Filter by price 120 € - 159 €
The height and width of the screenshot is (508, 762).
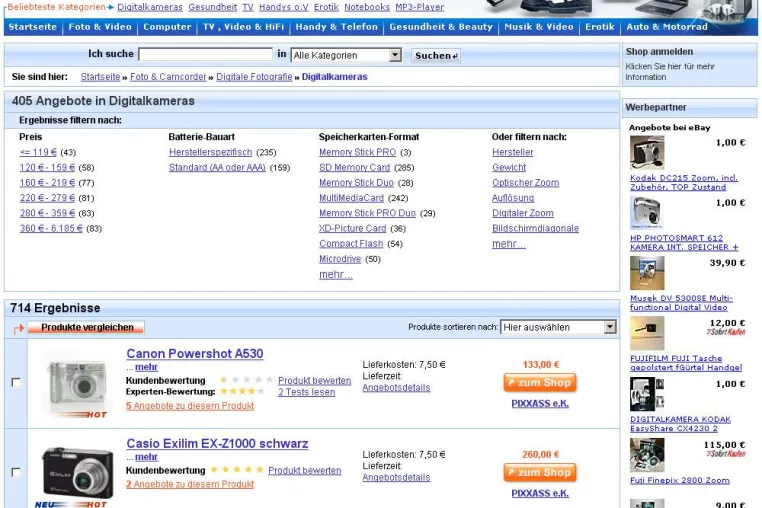tap(47, 168)
